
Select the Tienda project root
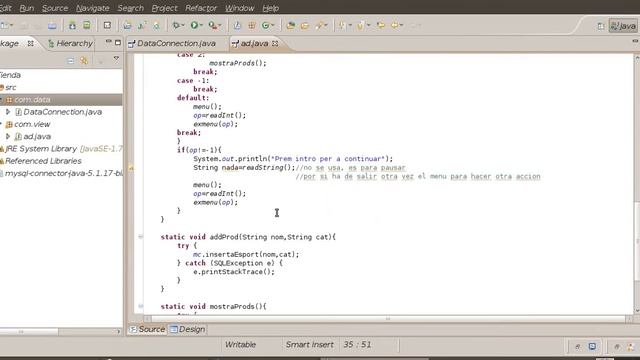pos(10,75)
